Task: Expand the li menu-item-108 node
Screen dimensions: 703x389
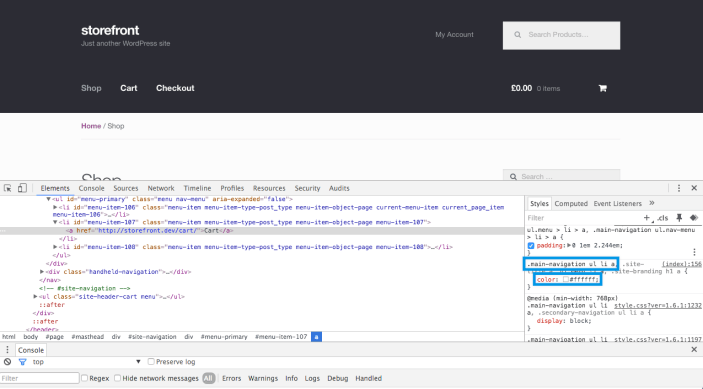Action: tap(55, 247)
